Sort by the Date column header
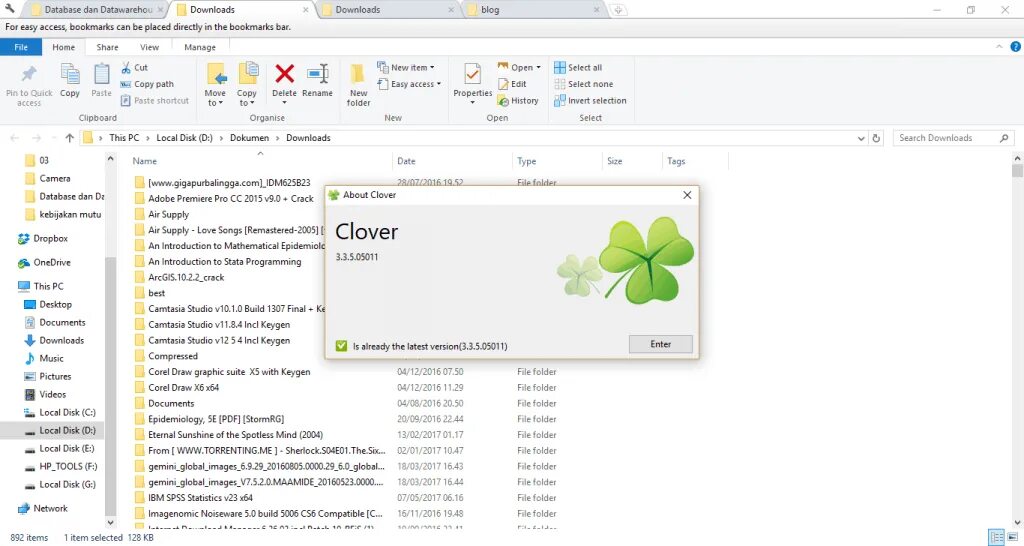1024x546 pixels. coord(406,161)
